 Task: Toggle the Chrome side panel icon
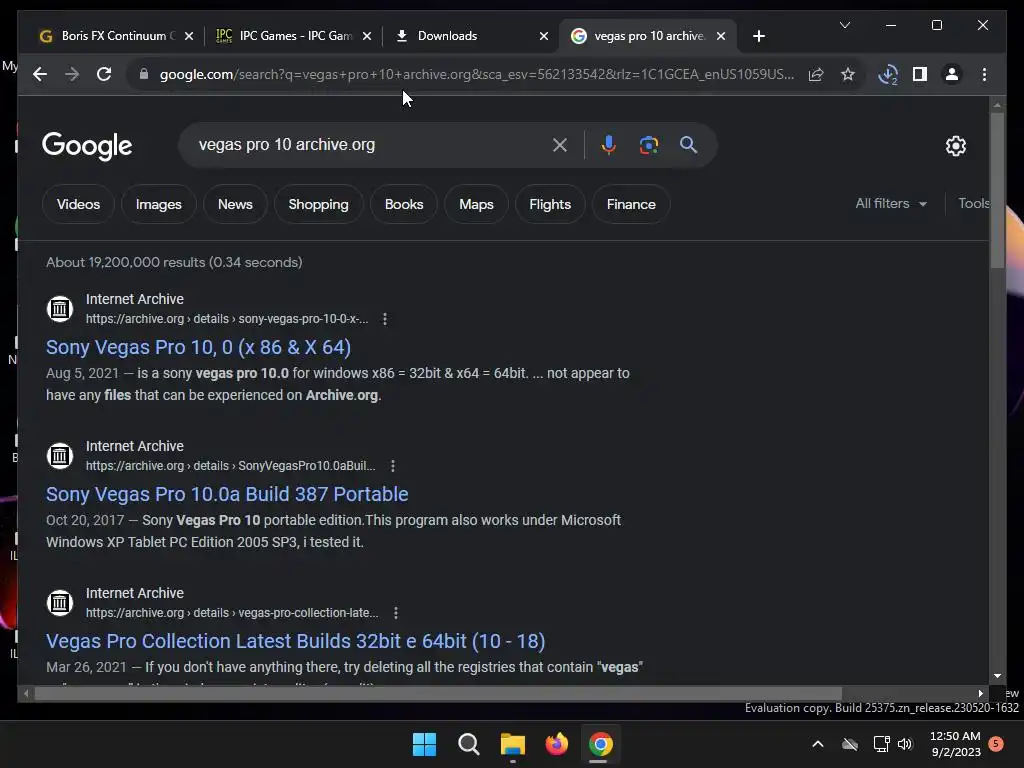(920, 74)
